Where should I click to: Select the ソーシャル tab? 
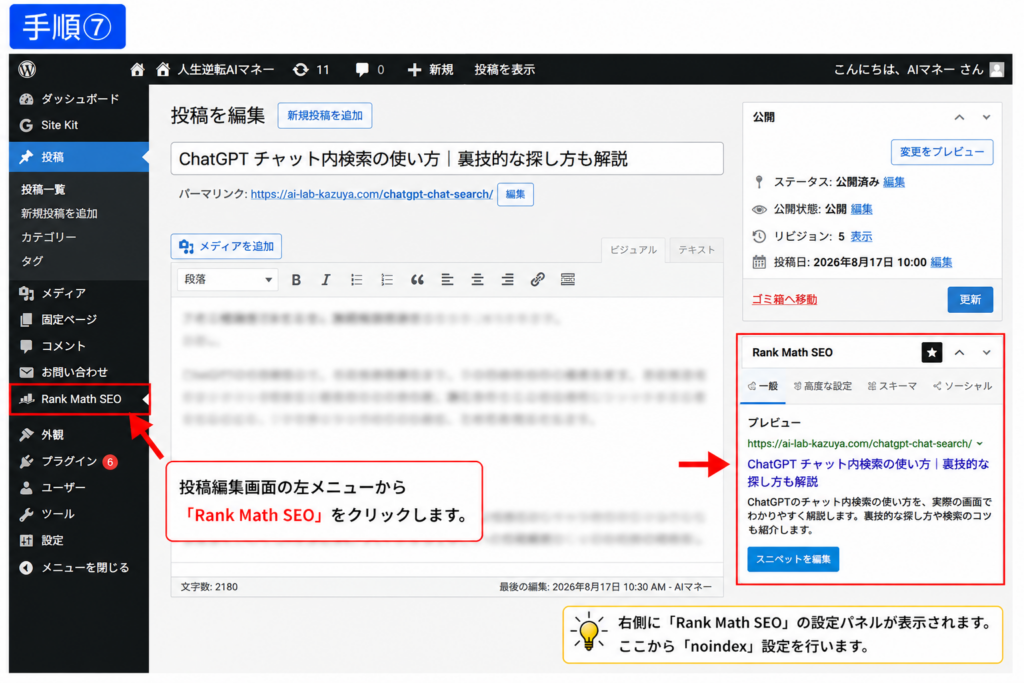[x=963, y=386]
